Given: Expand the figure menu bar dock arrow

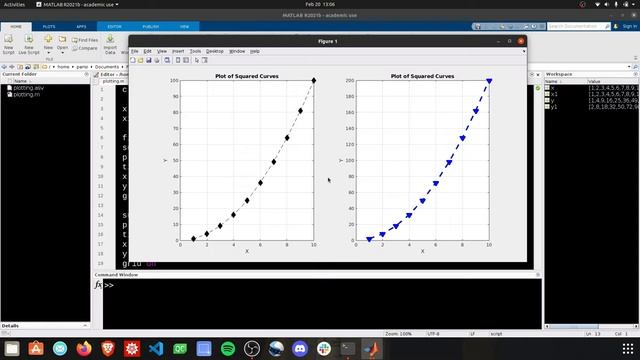Looking at the screenshot, I should point(524,51).
